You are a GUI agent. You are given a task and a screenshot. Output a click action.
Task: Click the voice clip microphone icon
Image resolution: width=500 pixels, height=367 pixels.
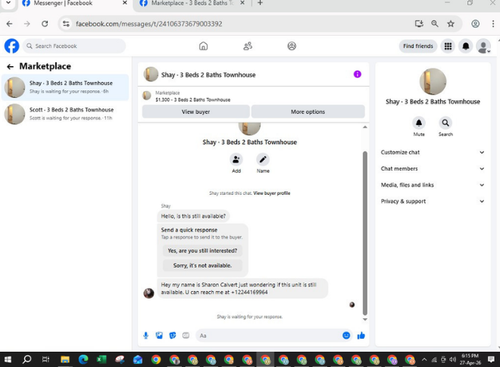coord(146,335)
